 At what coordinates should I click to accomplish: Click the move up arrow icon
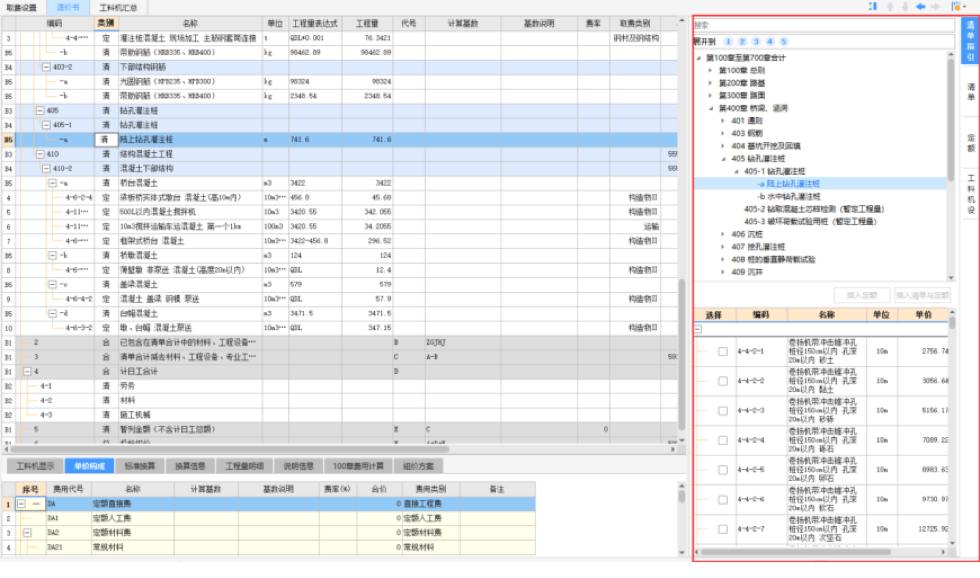pyautogui.click(x=892, y=6)
